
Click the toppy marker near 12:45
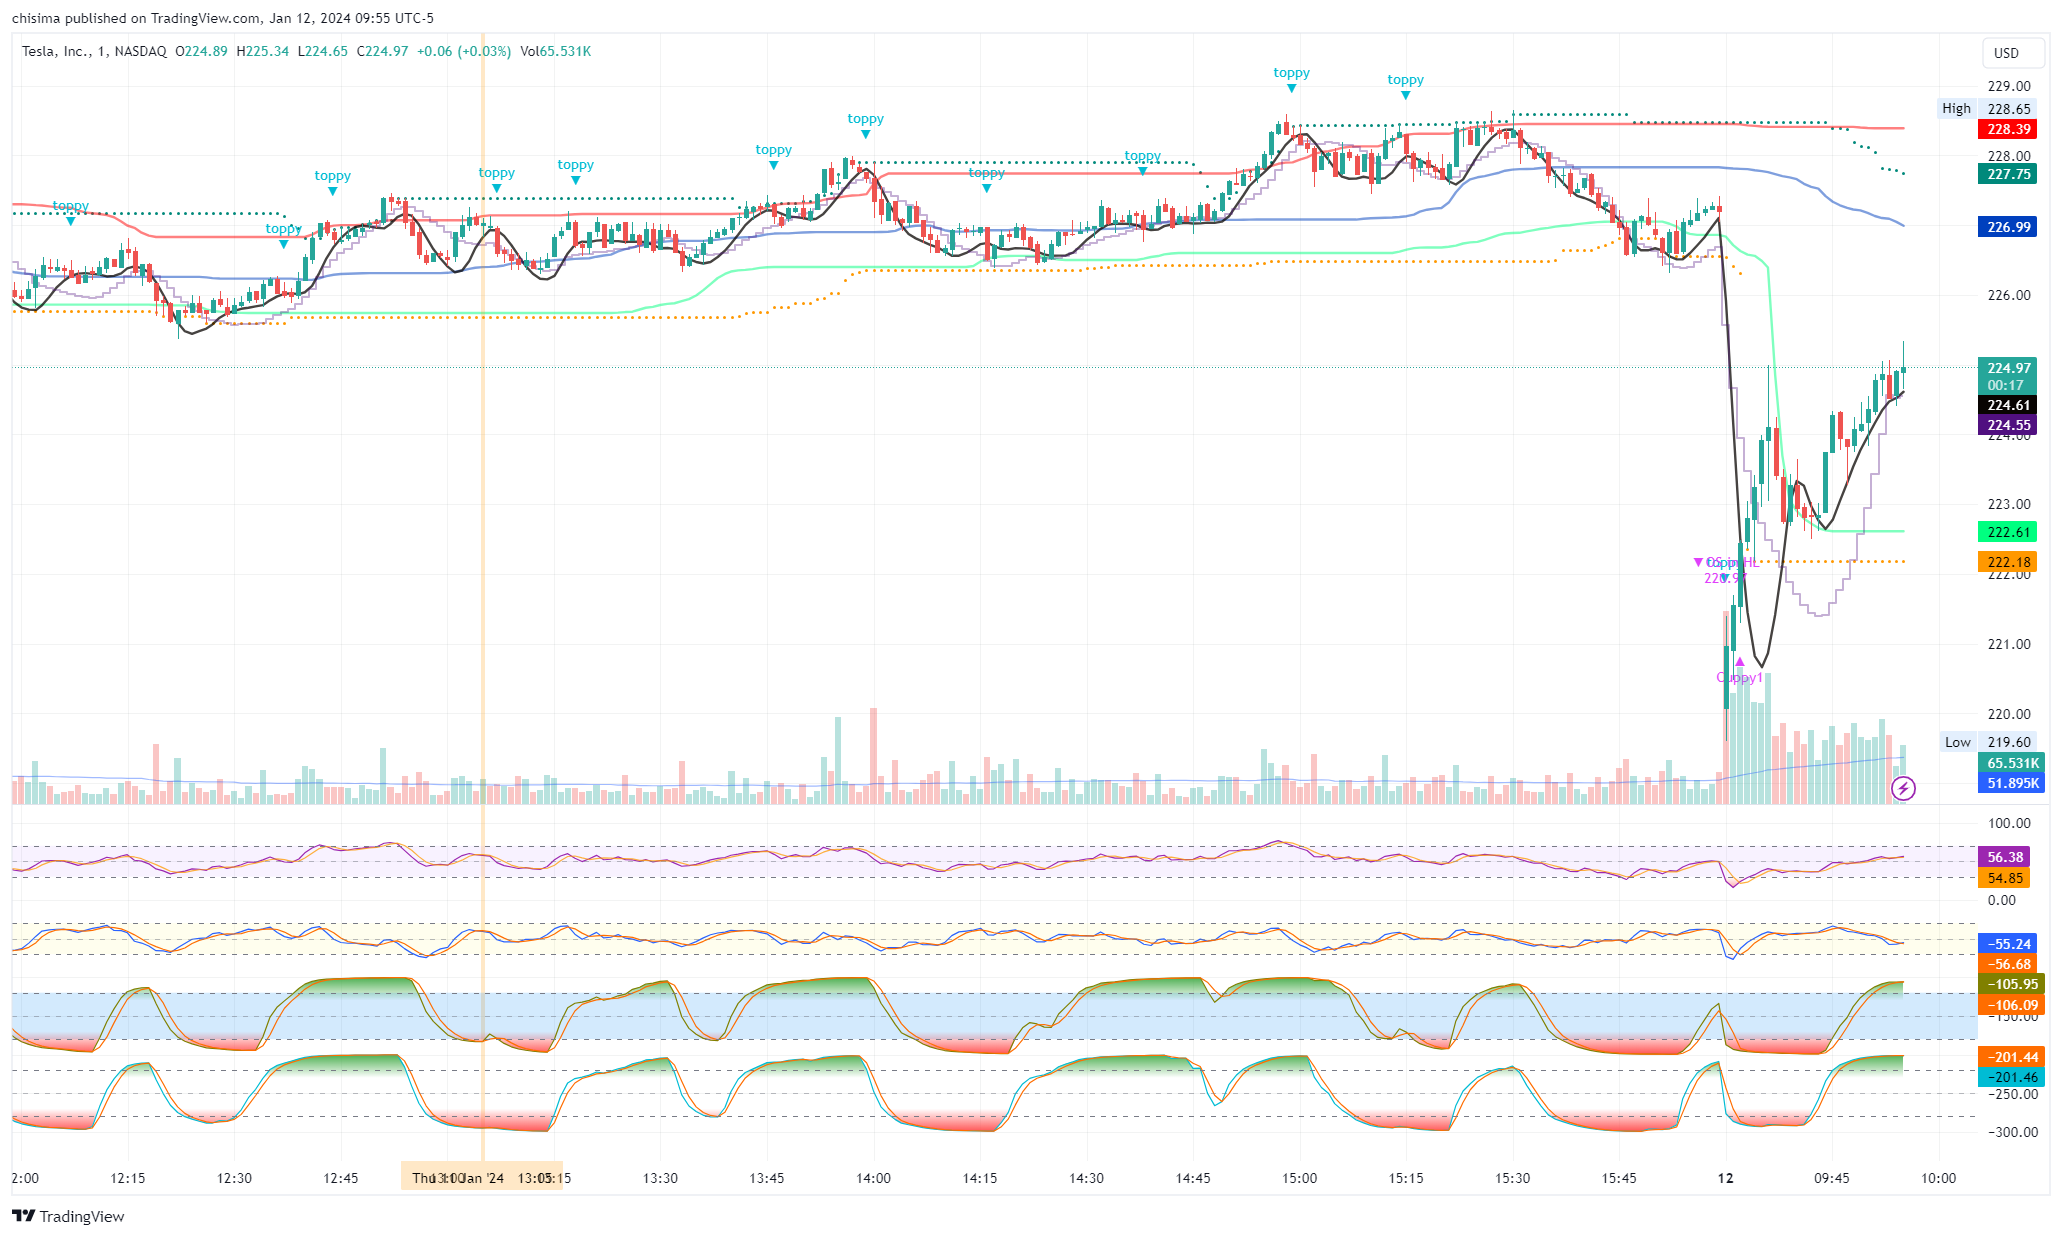332,189
